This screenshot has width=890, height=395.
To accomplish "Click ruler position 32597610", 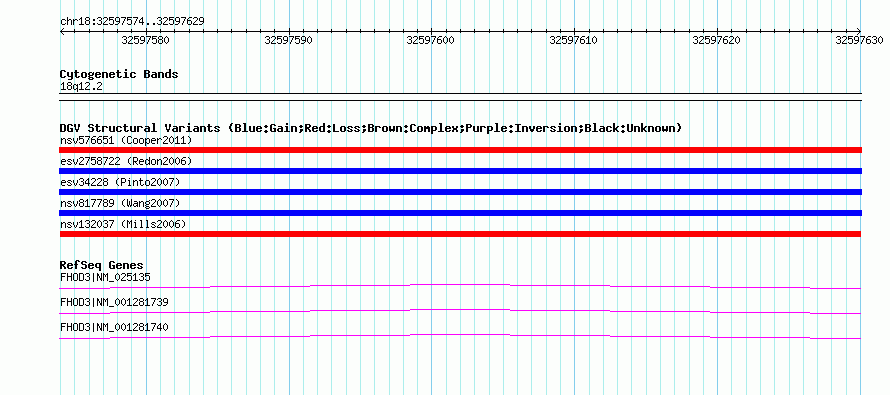I will click(574, 40).
